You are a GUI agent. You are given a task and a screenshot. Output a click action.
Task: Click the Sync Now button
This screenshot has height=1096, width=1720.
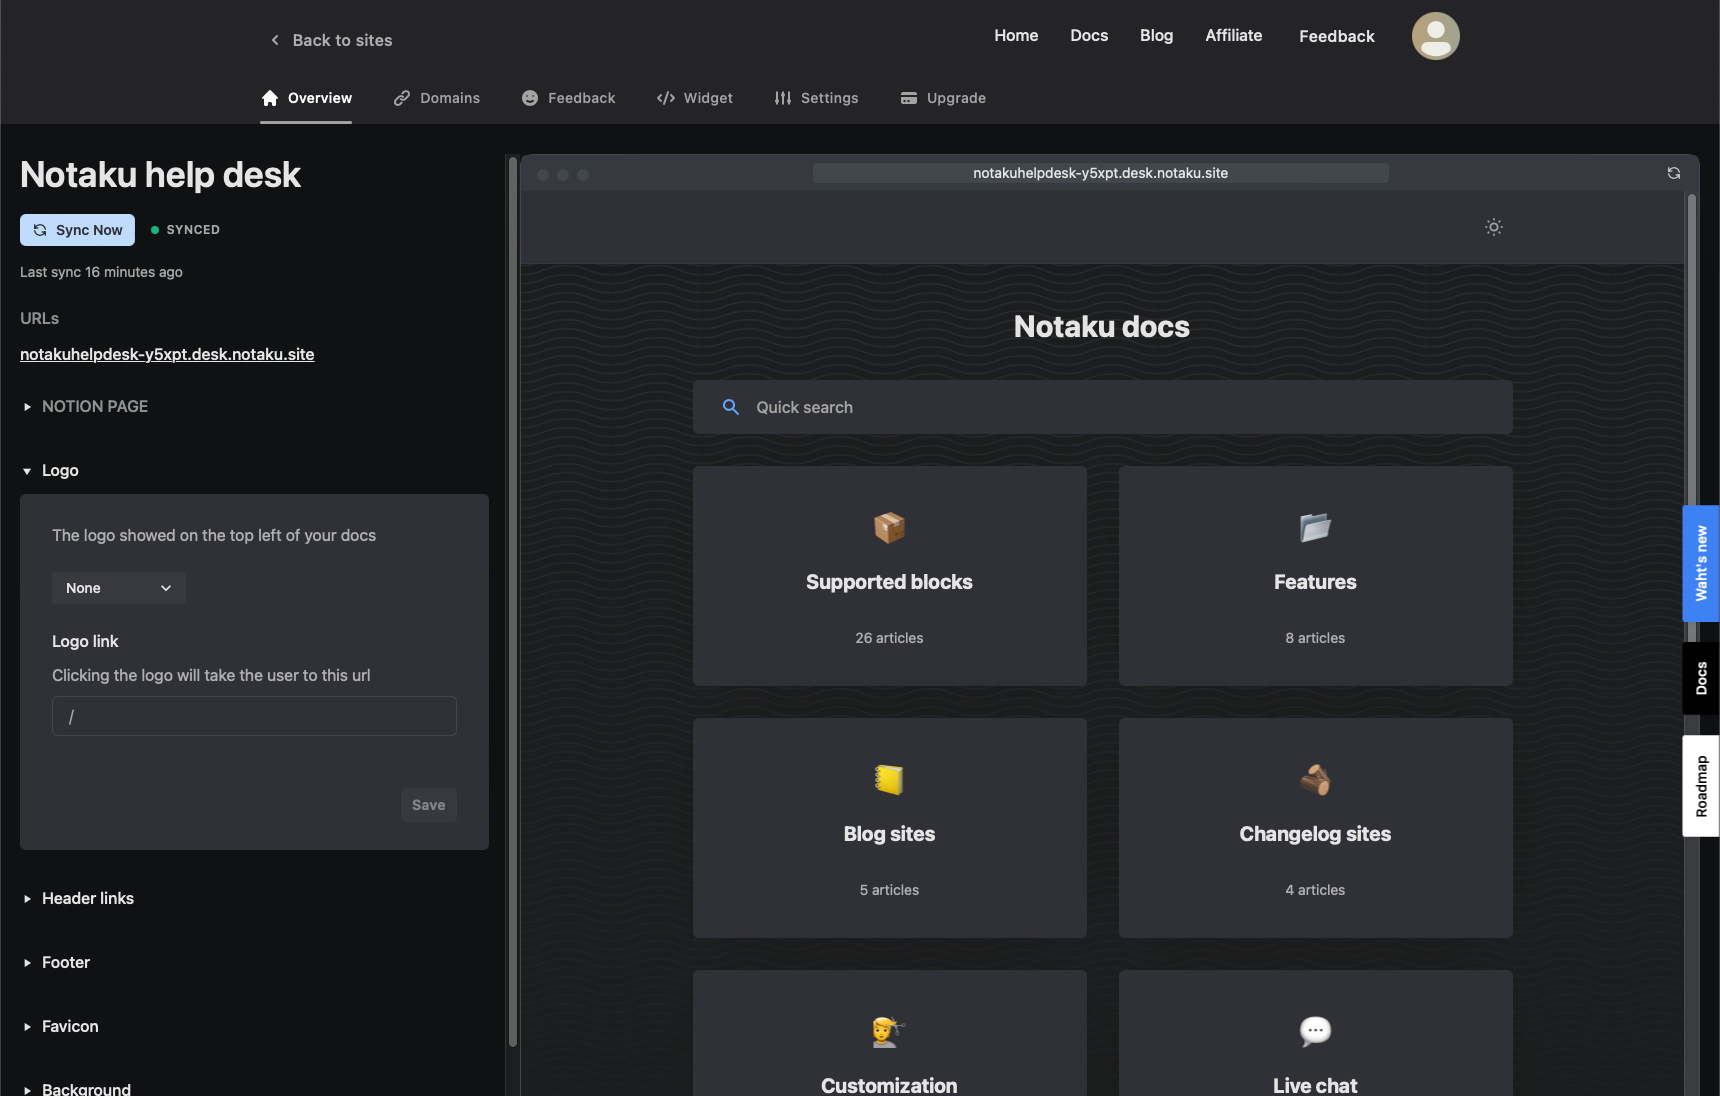(77, 230)
